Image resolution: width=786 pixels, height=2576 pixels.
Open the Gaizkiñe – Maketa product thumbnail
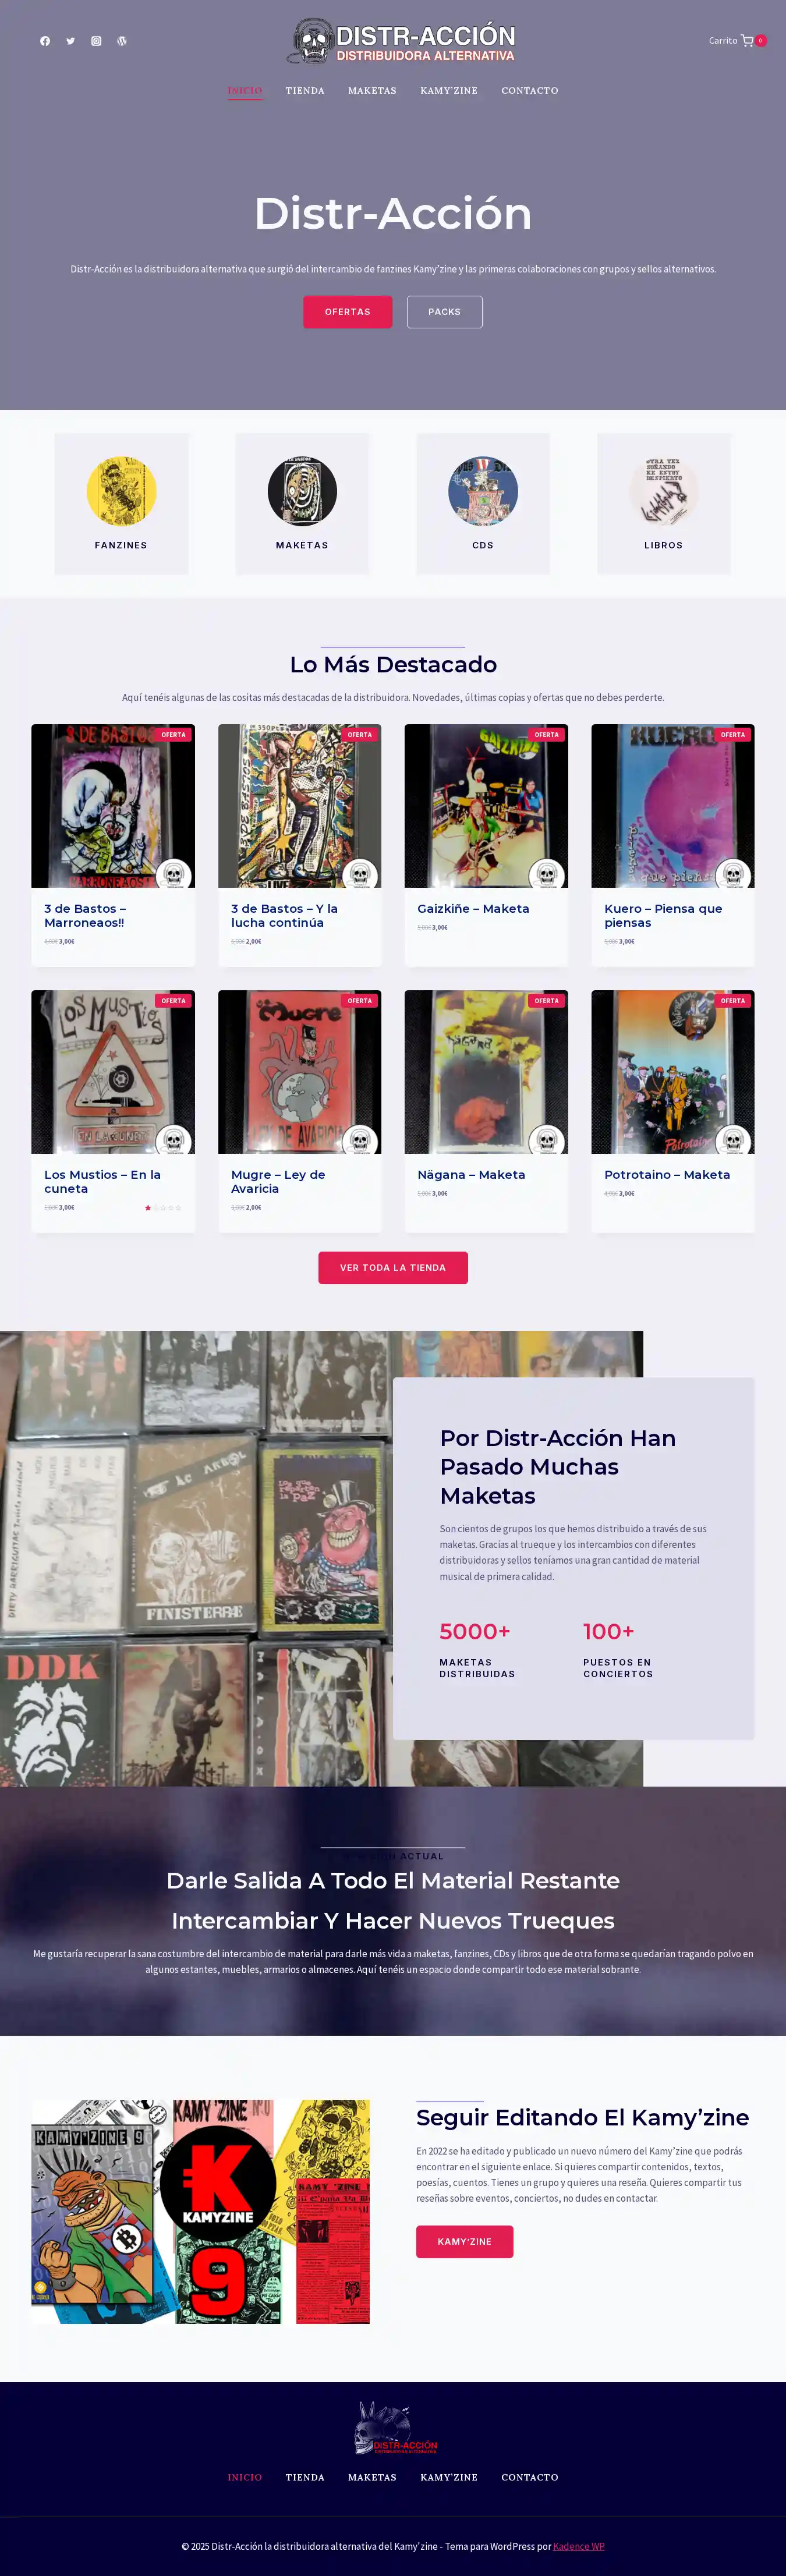[x=486, y=806]
